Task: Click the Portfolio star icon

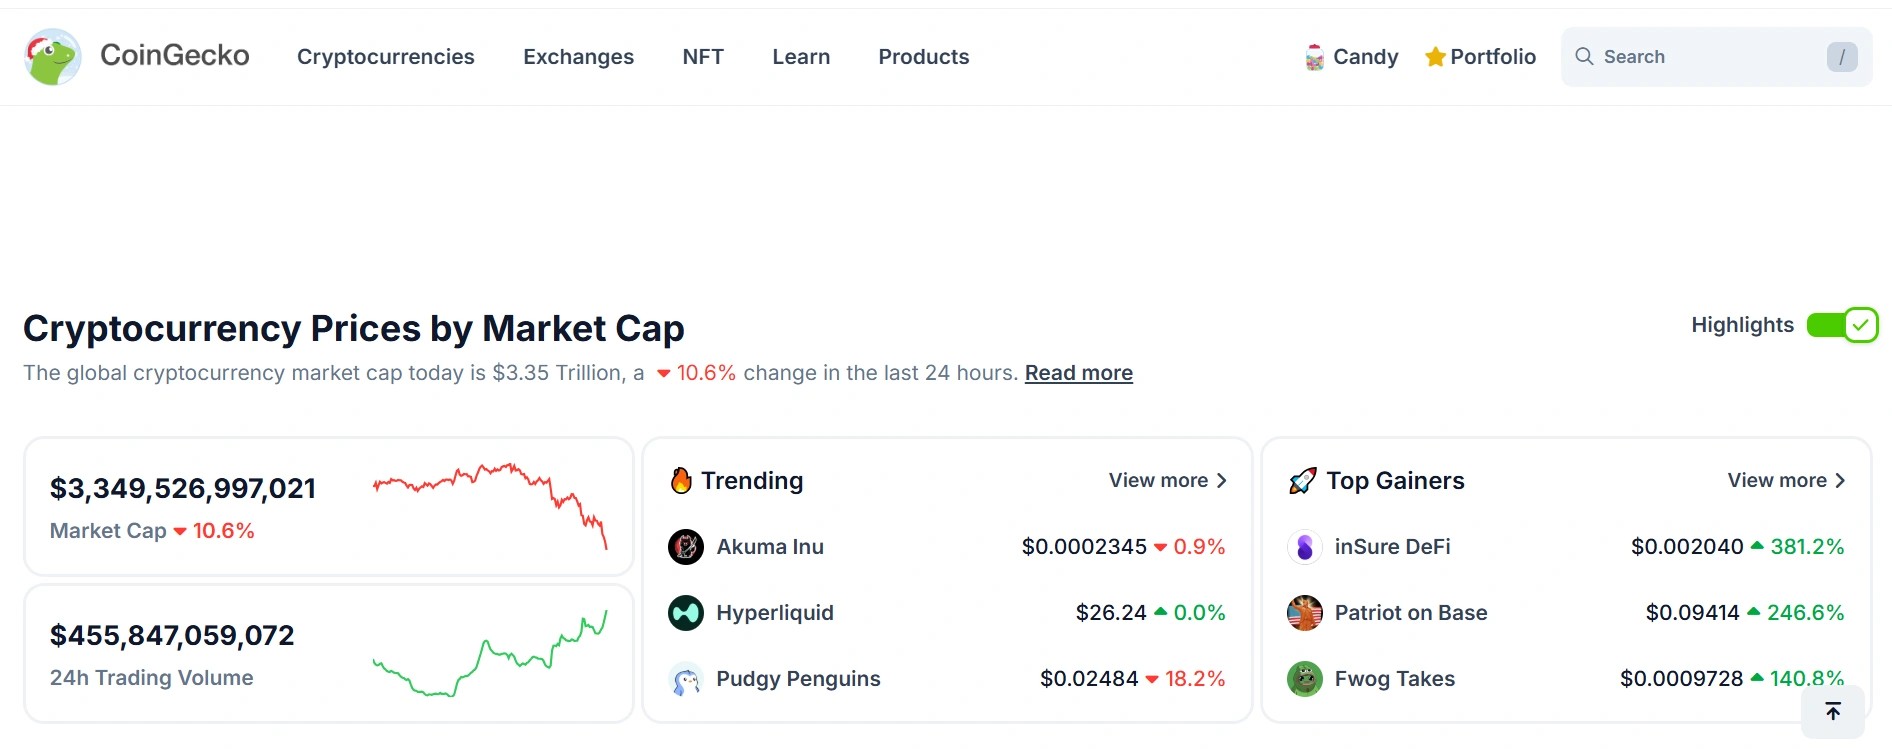Action: (1435, 57)
